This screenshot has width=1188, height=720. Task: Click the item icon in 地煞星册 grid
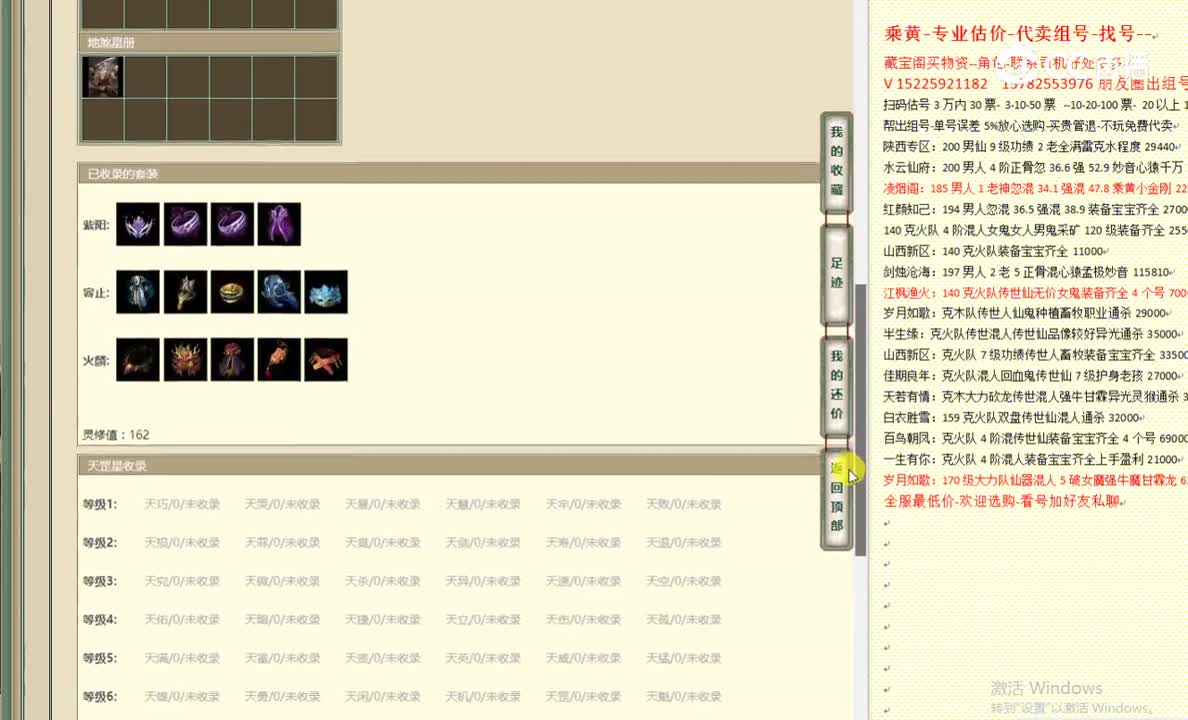pos(102,77)
